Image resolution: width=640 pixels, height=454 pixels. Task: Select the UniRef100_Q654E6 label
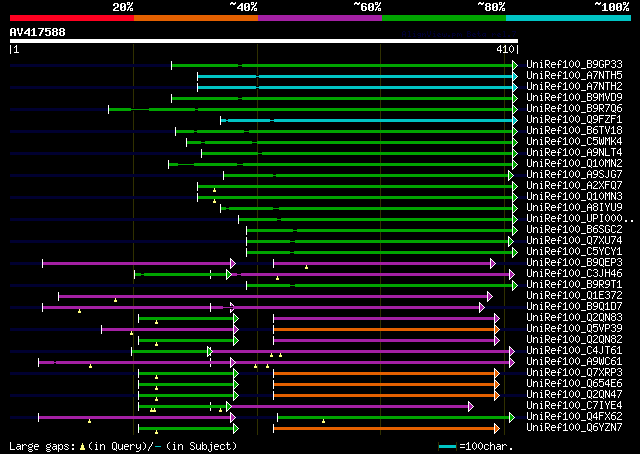coord(574,384)
